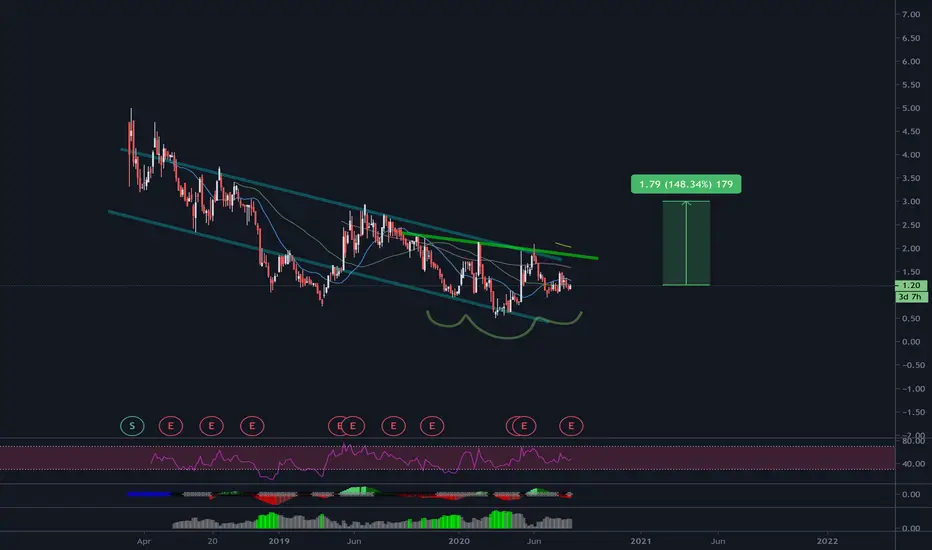Click the 3.00 price axis value
The height and width of the screenshot is (550, 932).
pyautogui.click(x=911, y=202)
